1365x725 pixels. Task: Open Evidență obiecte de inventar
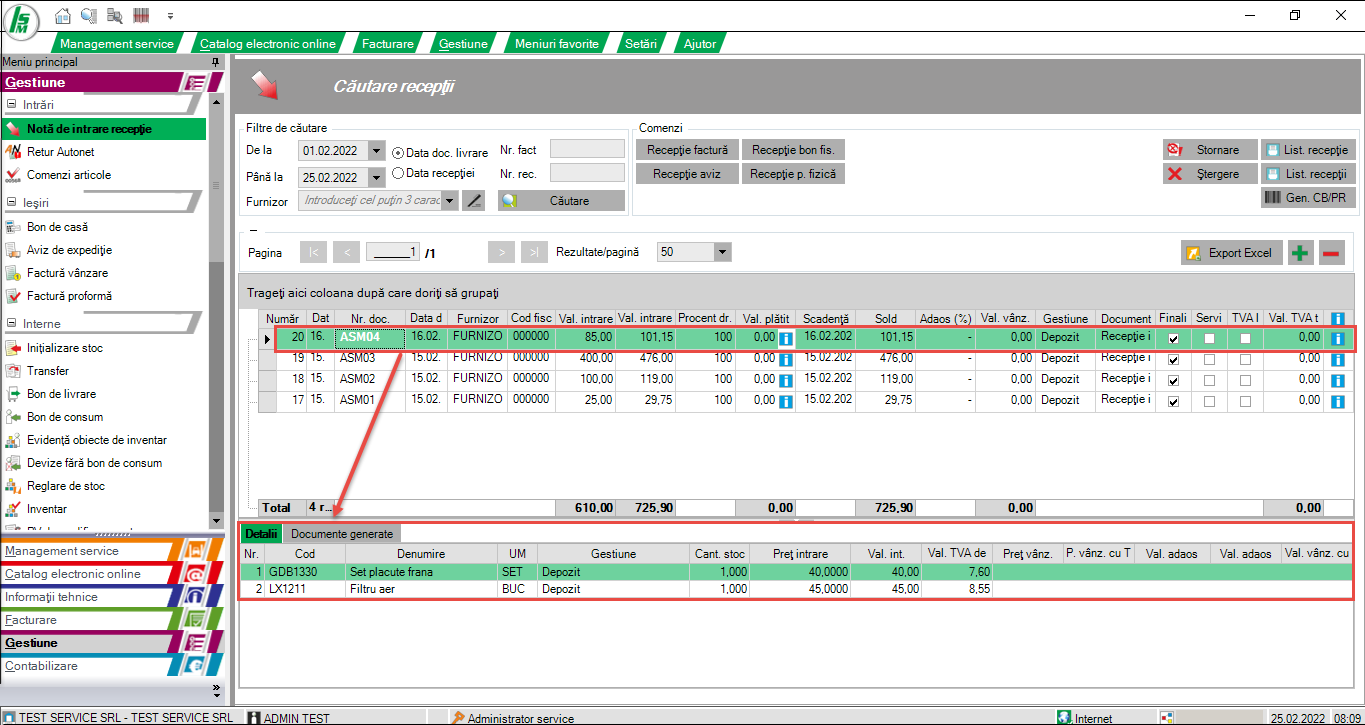pyautogui.click(x=97, y=440)
